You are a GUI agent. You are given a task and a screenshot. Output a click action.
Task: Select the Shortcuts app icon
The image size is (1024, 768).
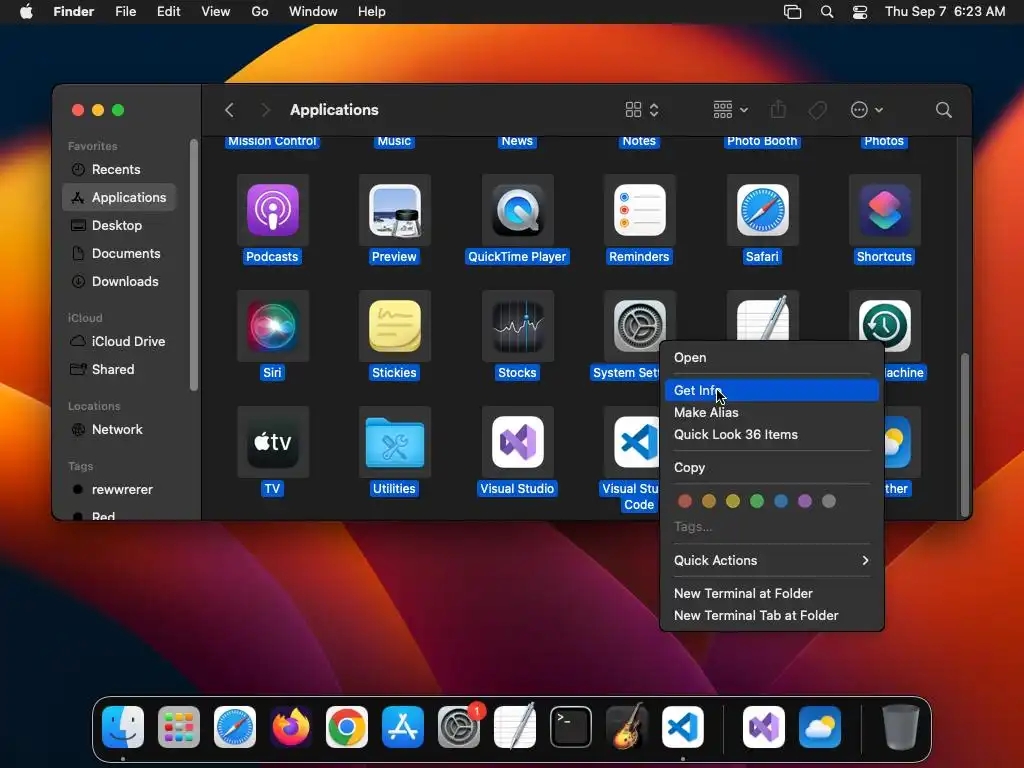point(884,210)
